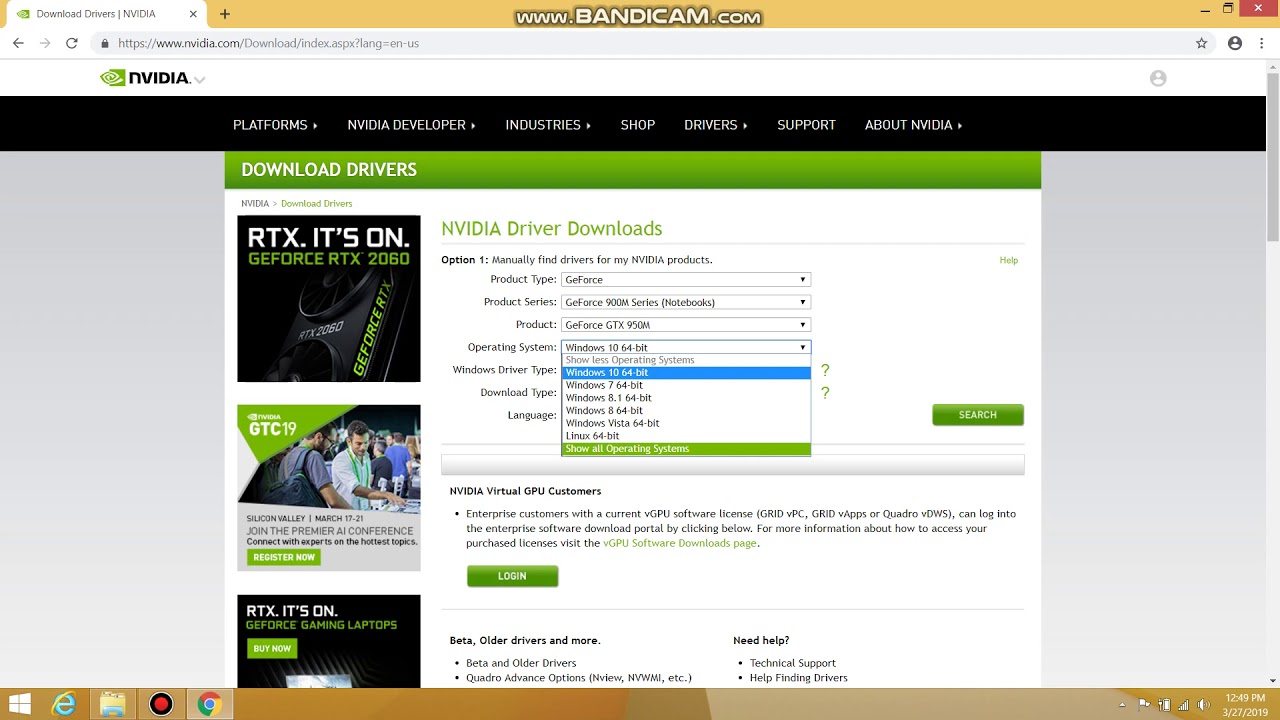Screen dimensions: 1280x720
Task: Open DRIVERS menu
Action: [x=715, y=125]
